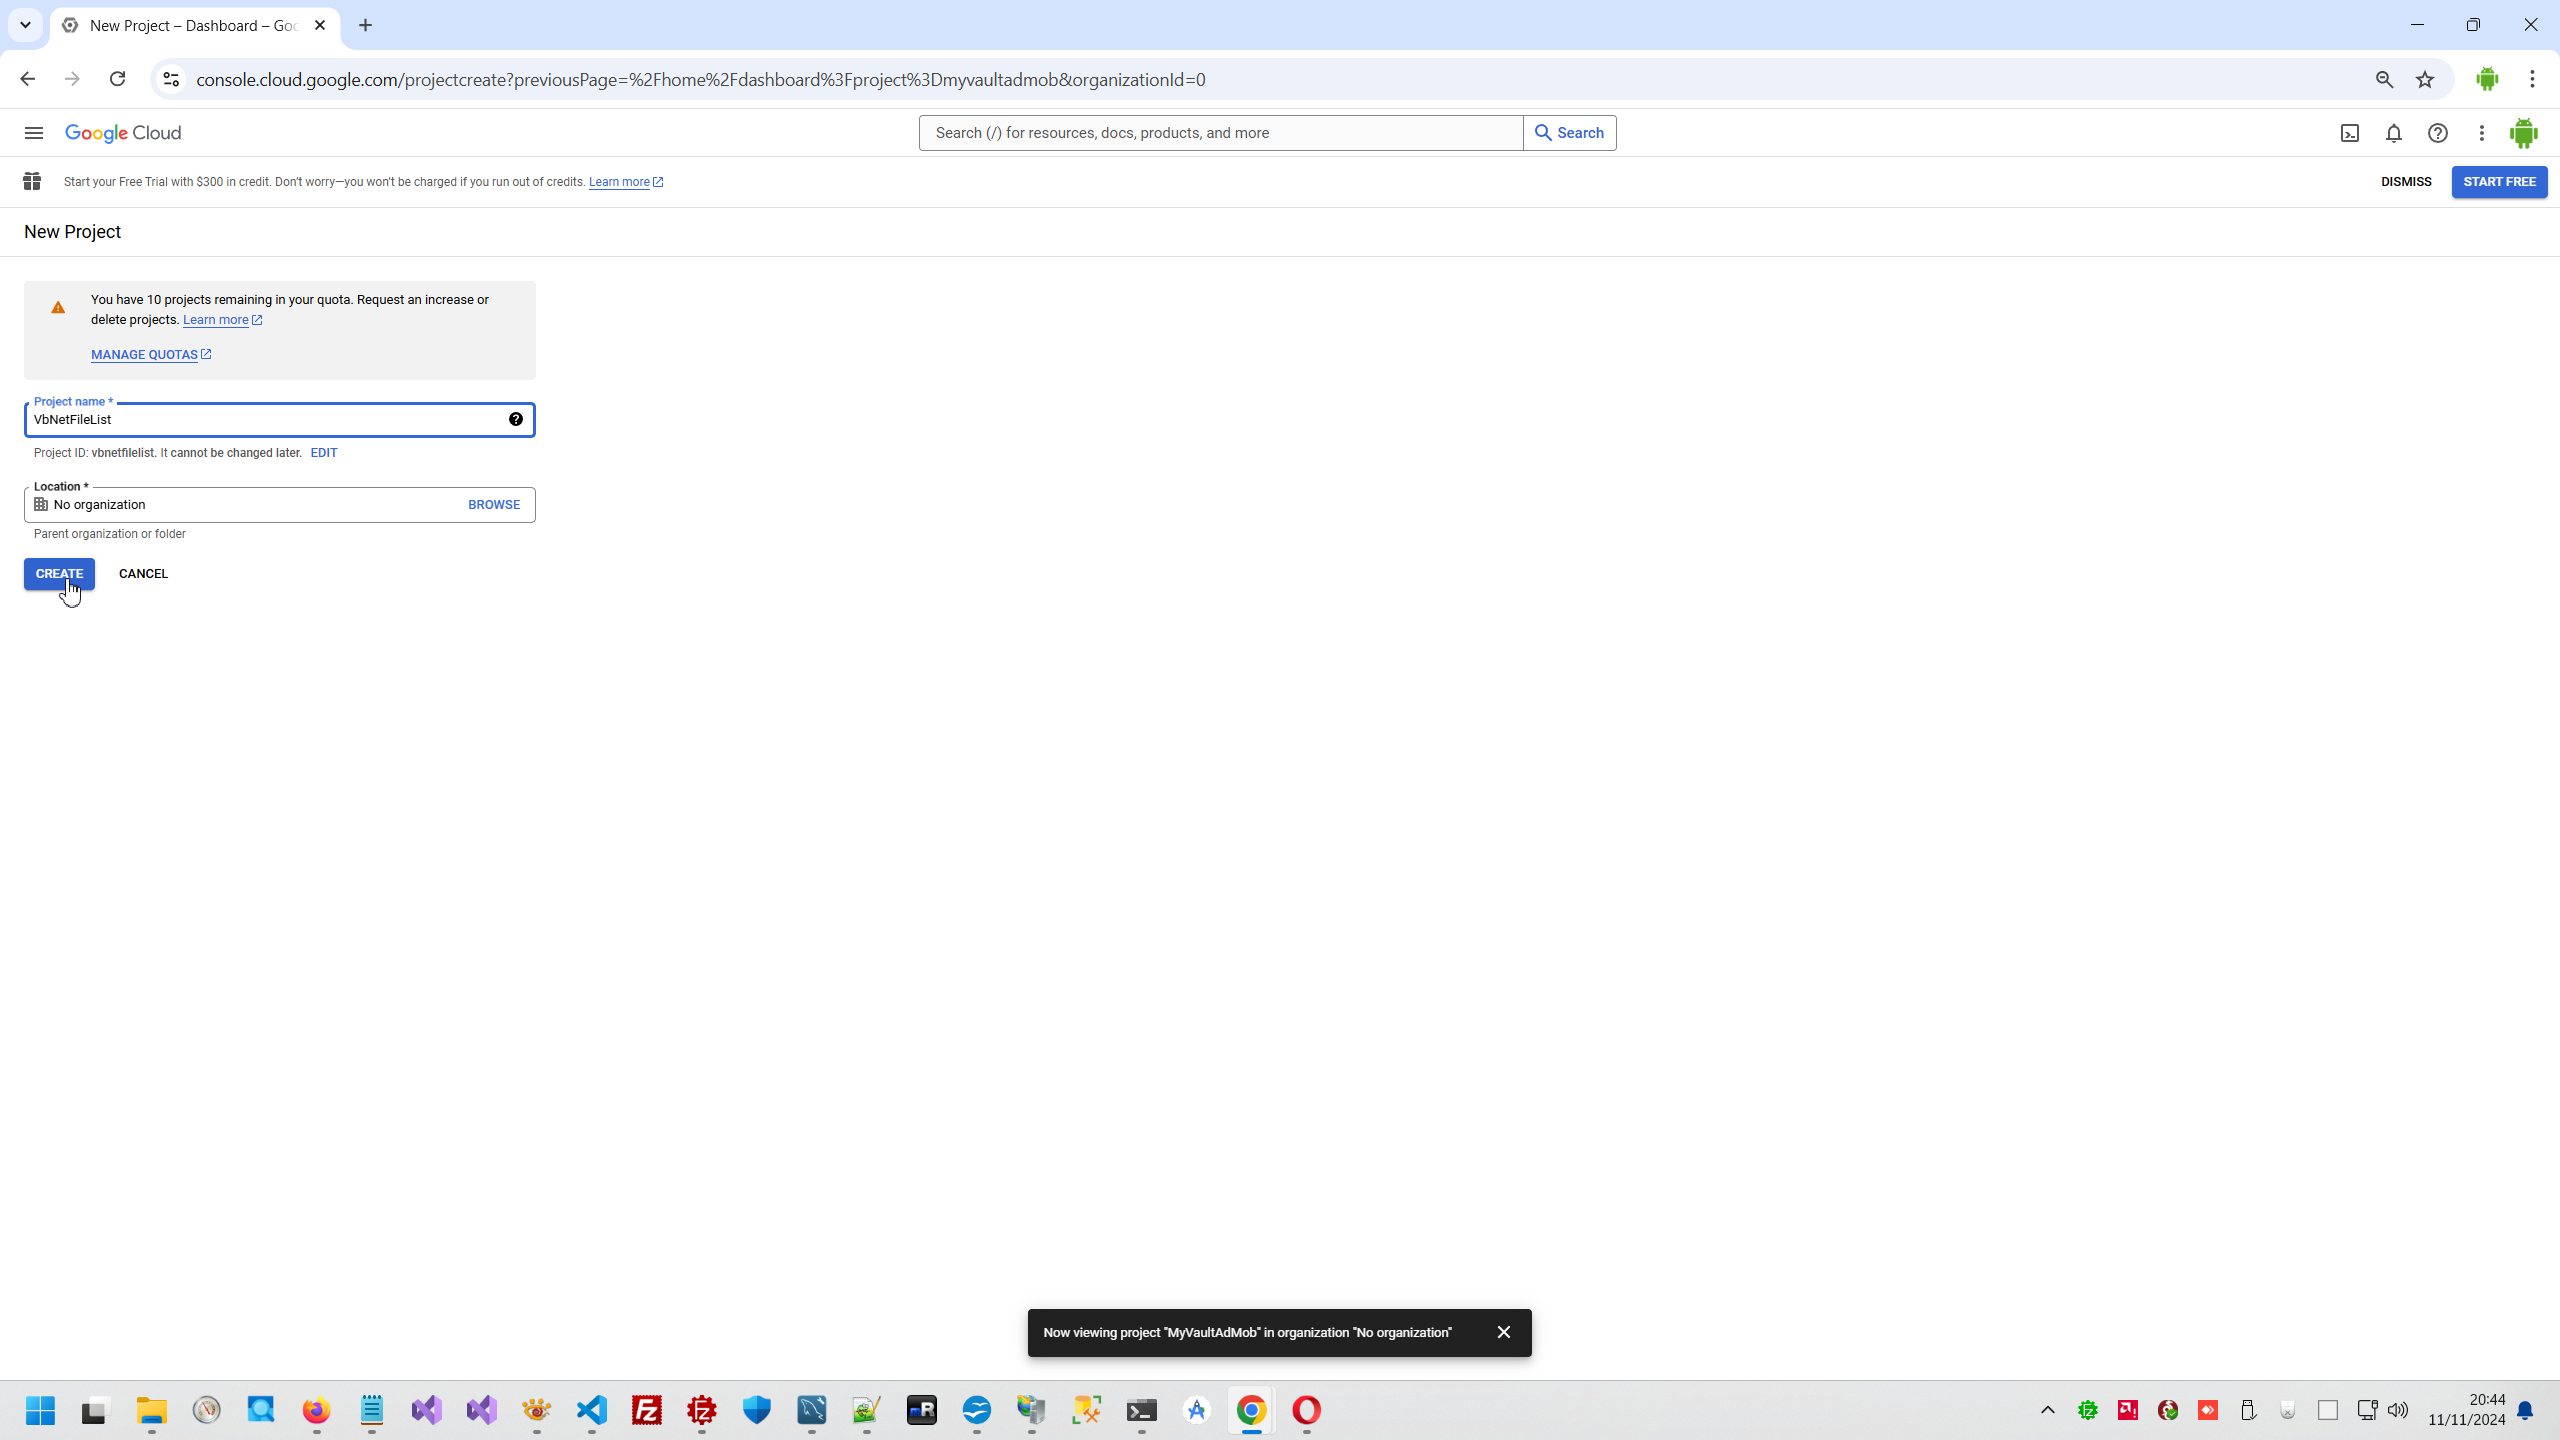Bookmark this page with the star icon
This screenshot has height=1440, width=2560.
[2425, 80]
